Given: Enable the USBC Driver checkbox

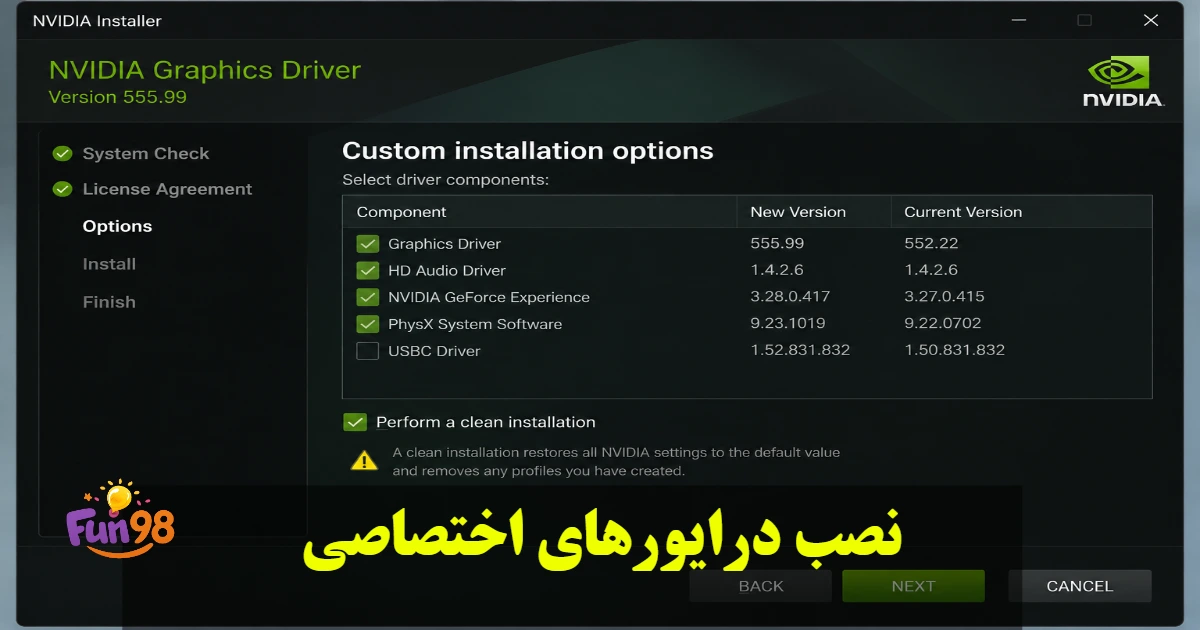Looking at the screenshot, I should point(368,352).
